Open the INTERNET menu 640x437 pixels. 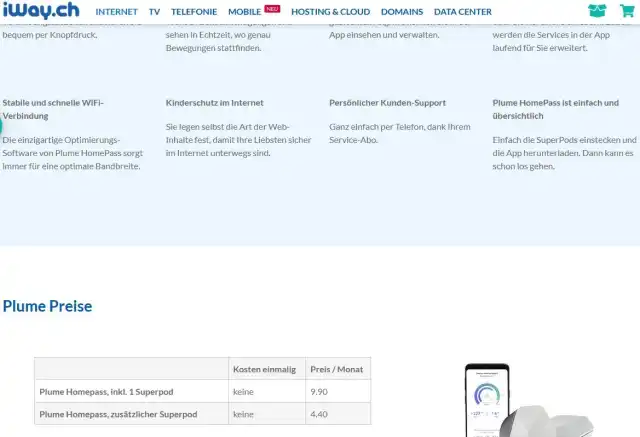coord(116,12)
